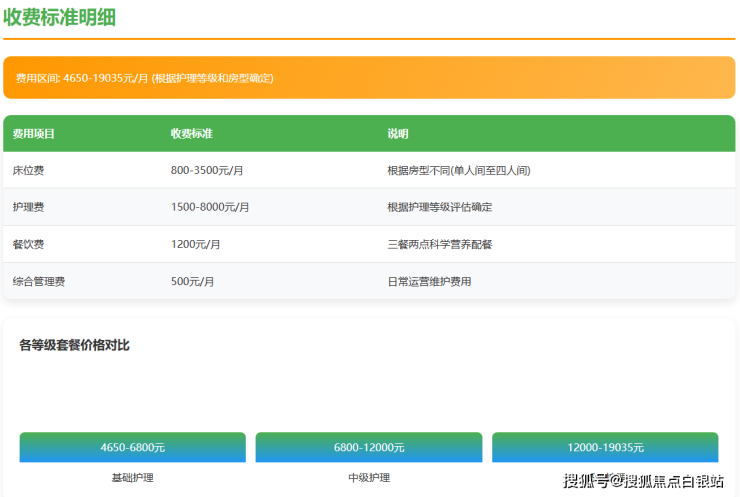Select the orange 费用区间 4650-19035元/月 banner
Screen dimensions: 740x497
pyautogui.click(x=369, y=77)
